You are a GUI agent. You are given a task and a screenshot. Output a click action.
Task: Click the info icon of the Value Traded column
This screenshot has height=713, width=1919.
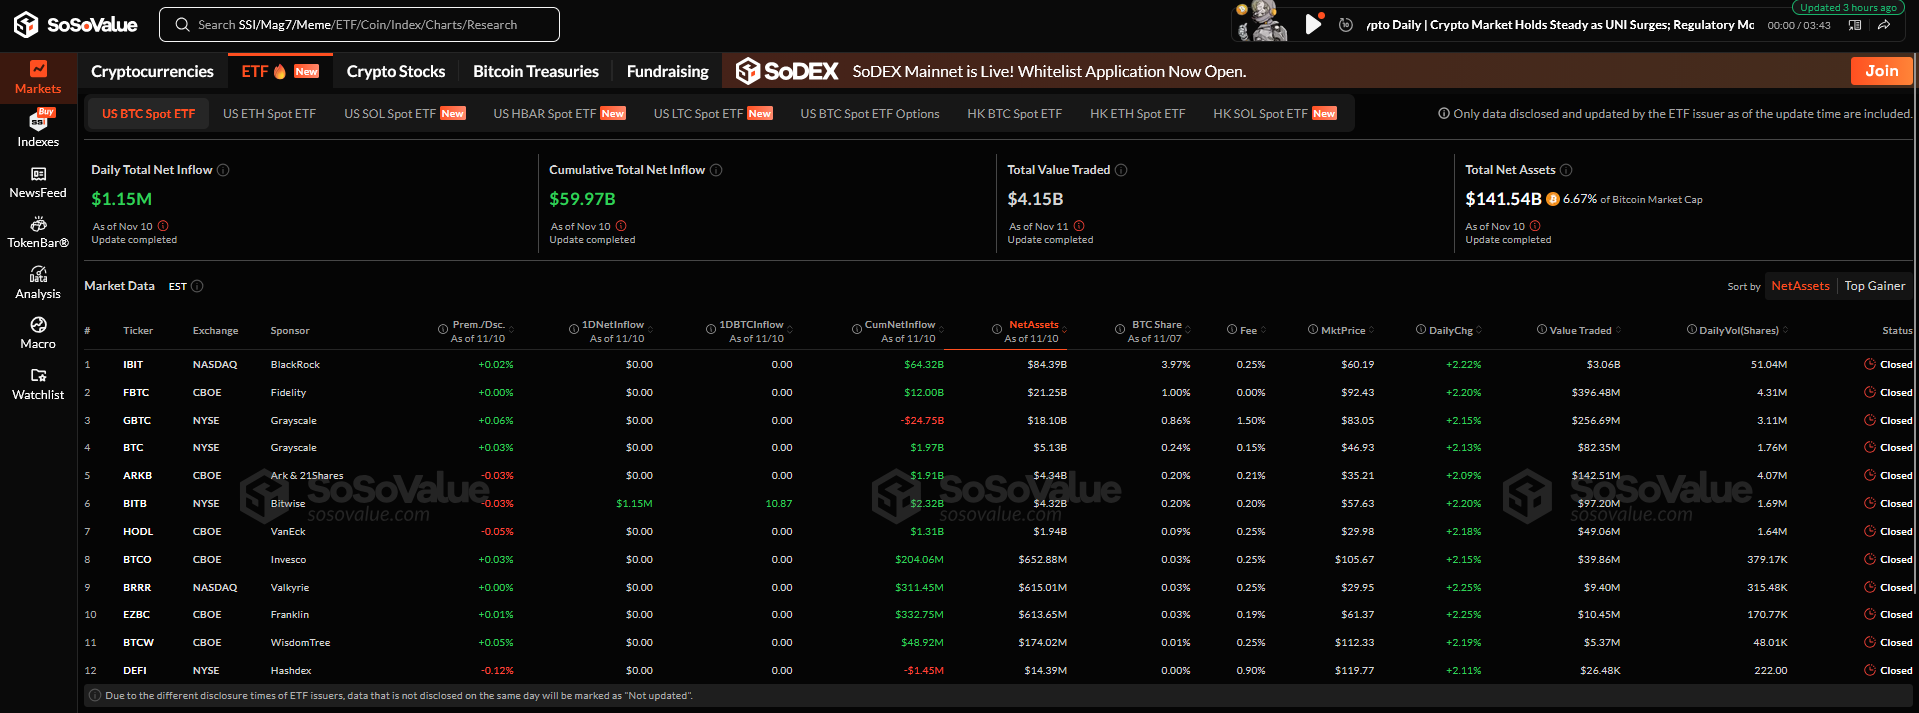(x=1542, y=330)
